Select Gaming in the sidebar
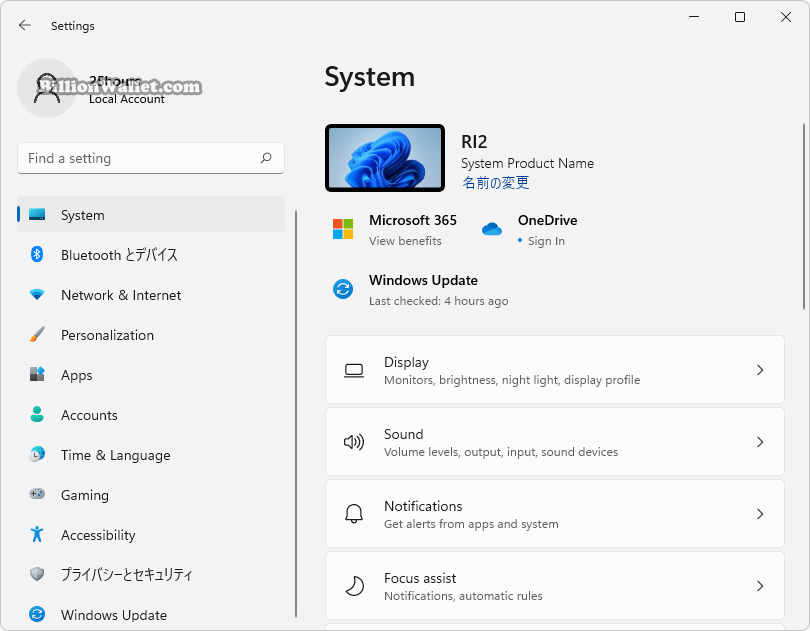810x631 pixels. pyautogui.click(x=151, y=495)
